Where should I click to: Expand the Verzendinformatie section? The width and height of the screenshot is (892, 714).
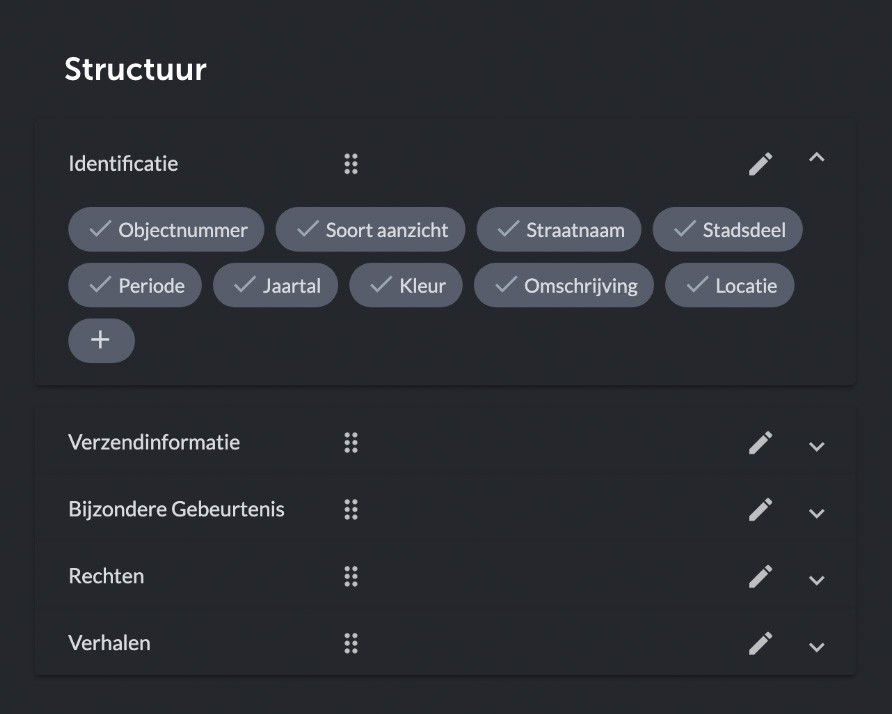click(x=817, y=446)
